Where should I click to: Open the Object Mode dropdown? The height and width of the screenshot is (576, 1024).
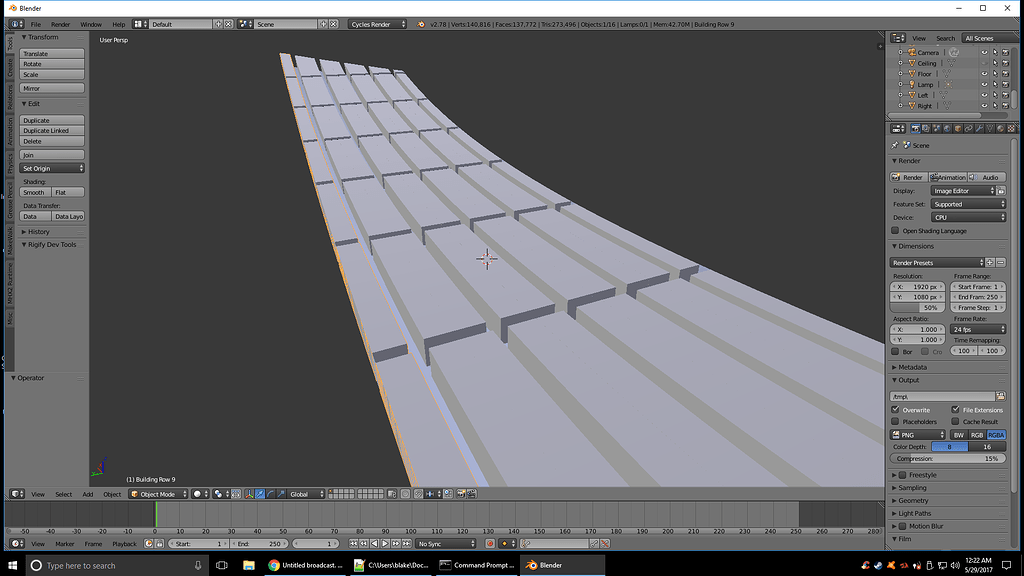[158, 494]
